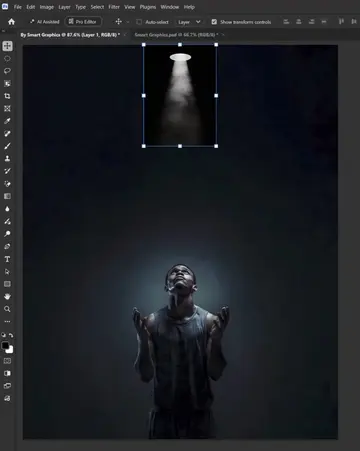Screen dimensions: 360x451
Task: Select the History Brush tool
Action: [7, 171]
